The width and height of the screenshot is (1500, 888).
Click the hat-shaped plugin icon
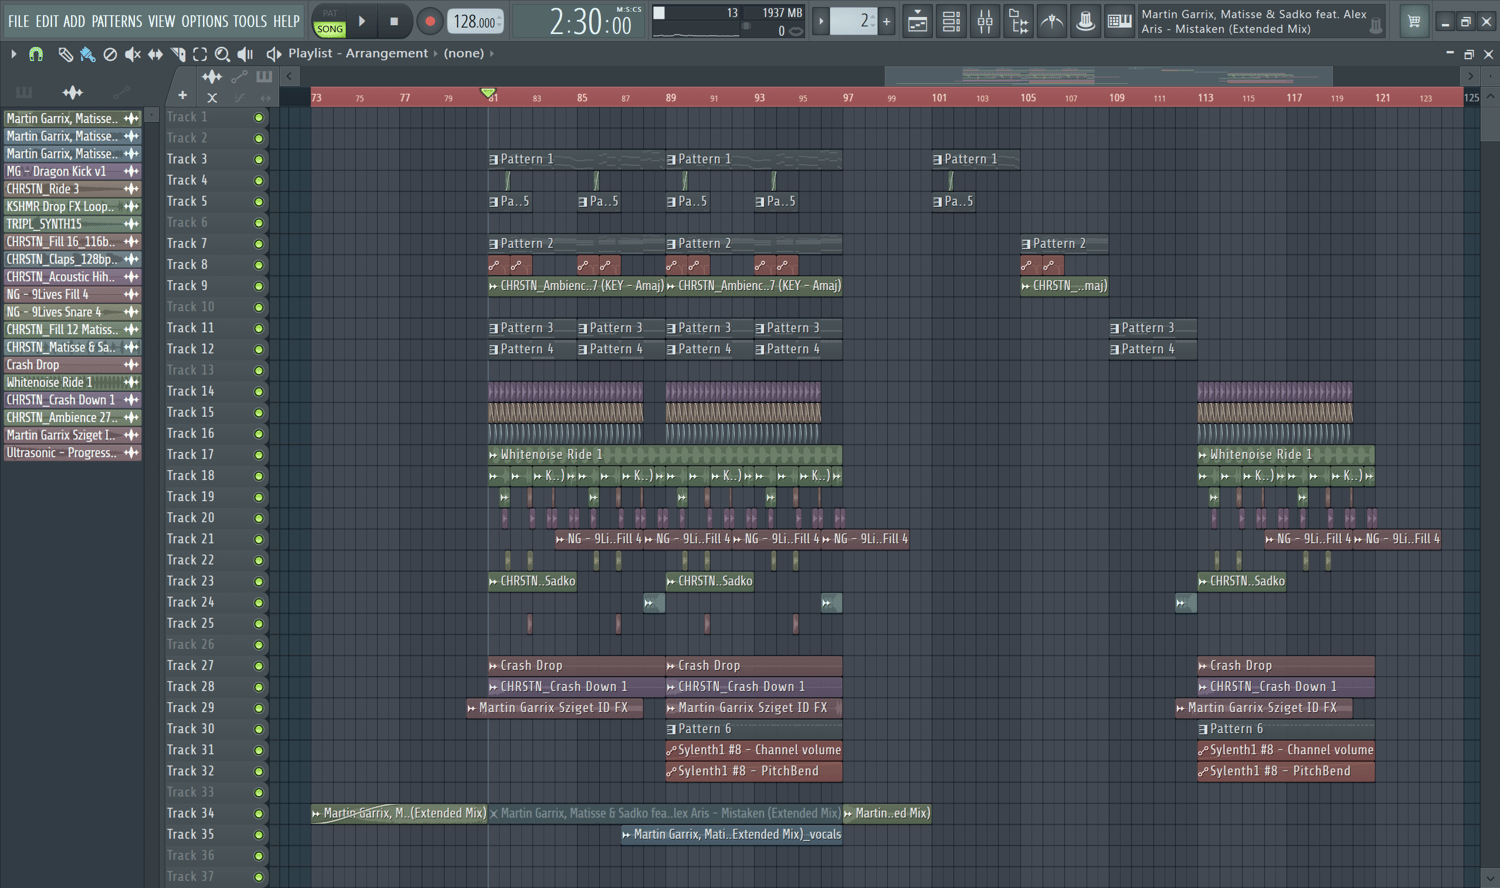[x=1086, y=21]
